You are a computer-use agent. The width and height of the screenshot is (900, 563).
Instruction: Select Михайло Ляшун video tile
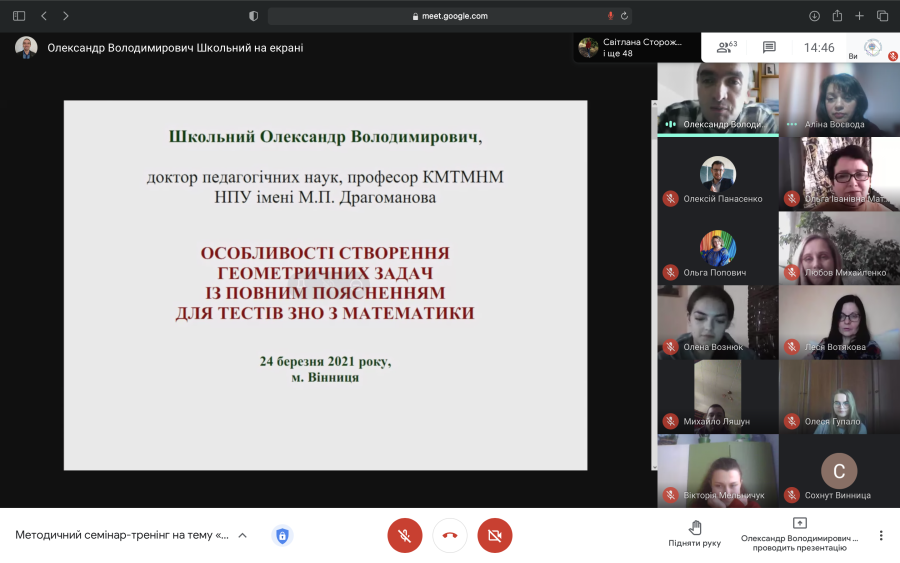pos(717,397)
